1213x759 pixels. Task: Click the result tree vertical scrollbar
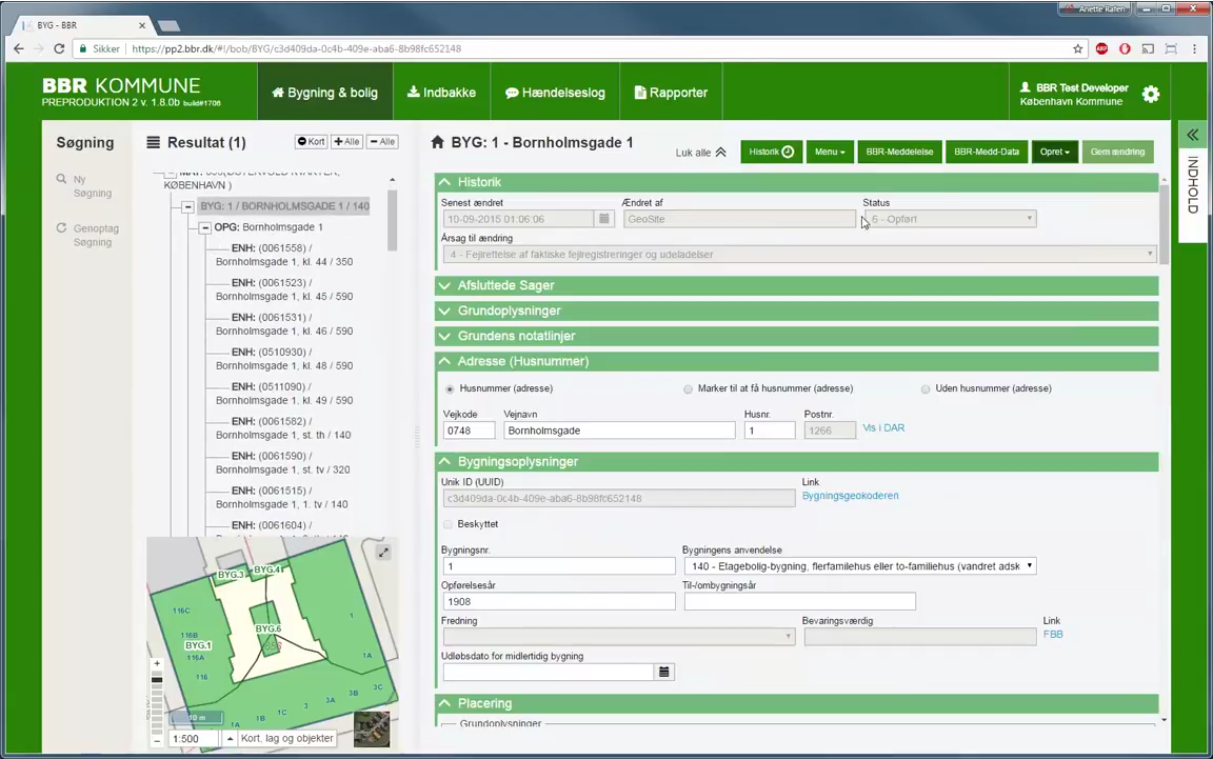click(x=392, y=220)
